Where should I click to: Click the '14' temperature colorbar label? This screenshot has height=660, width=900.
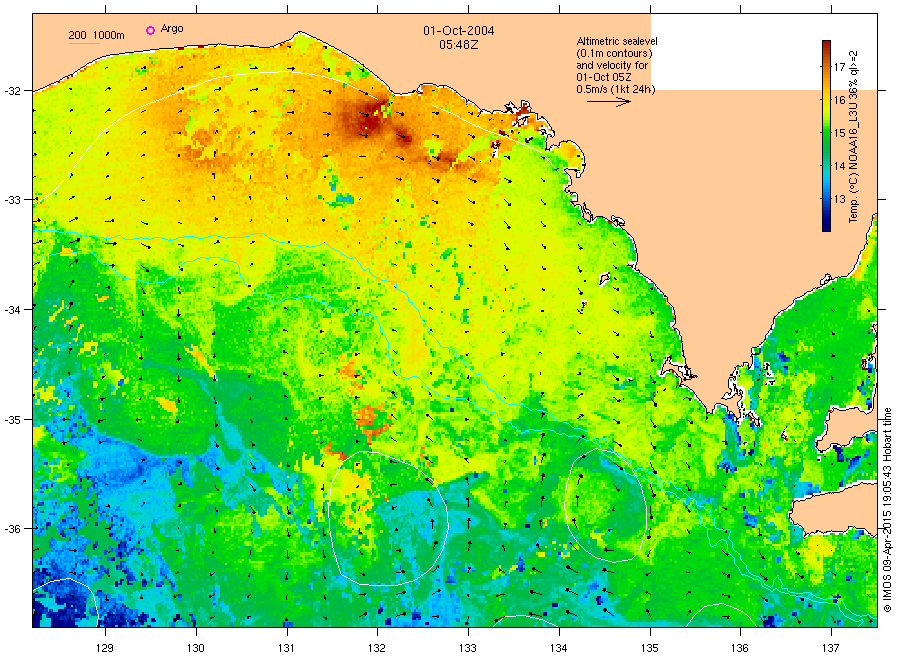(839, 166)
